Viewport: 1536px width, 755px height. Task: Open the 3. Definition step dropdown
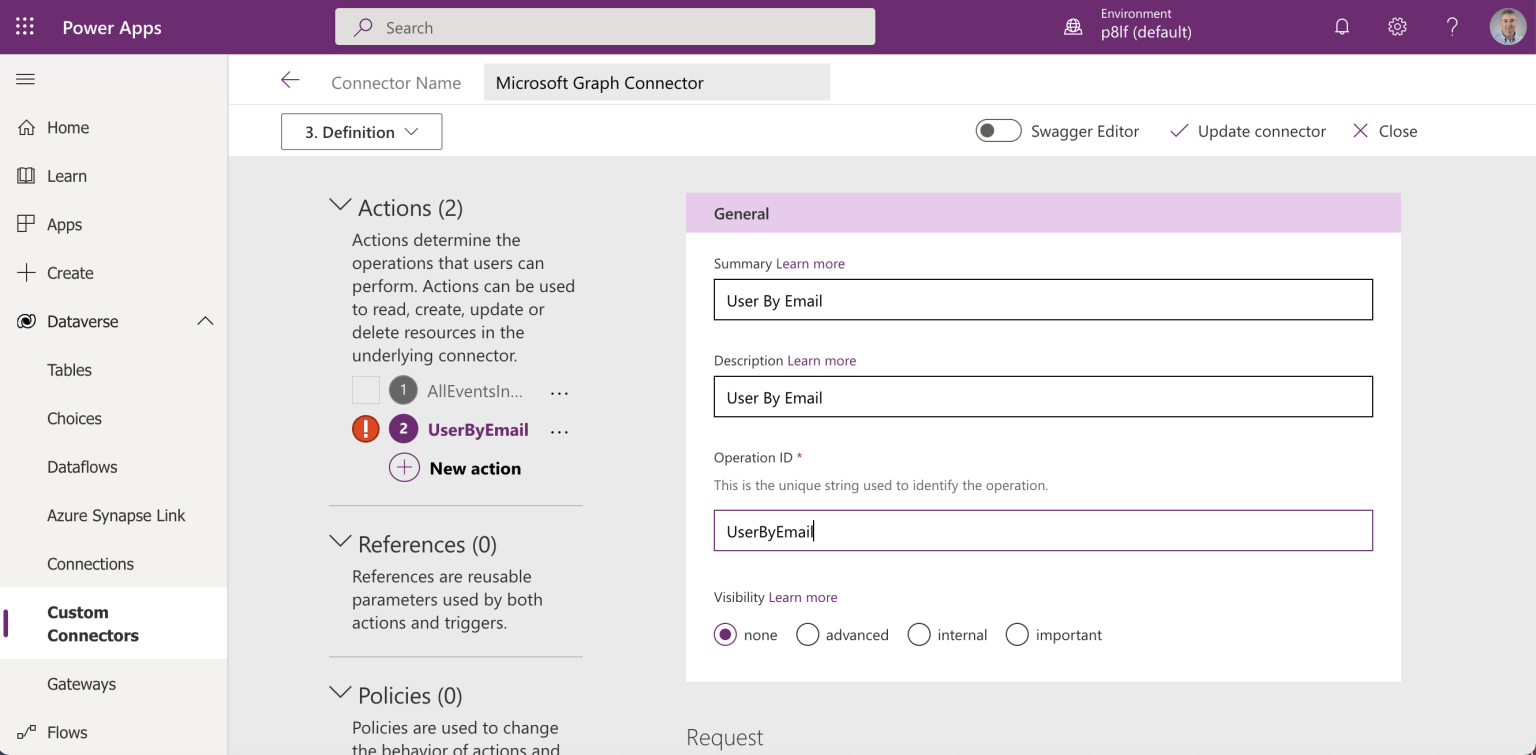361,132
